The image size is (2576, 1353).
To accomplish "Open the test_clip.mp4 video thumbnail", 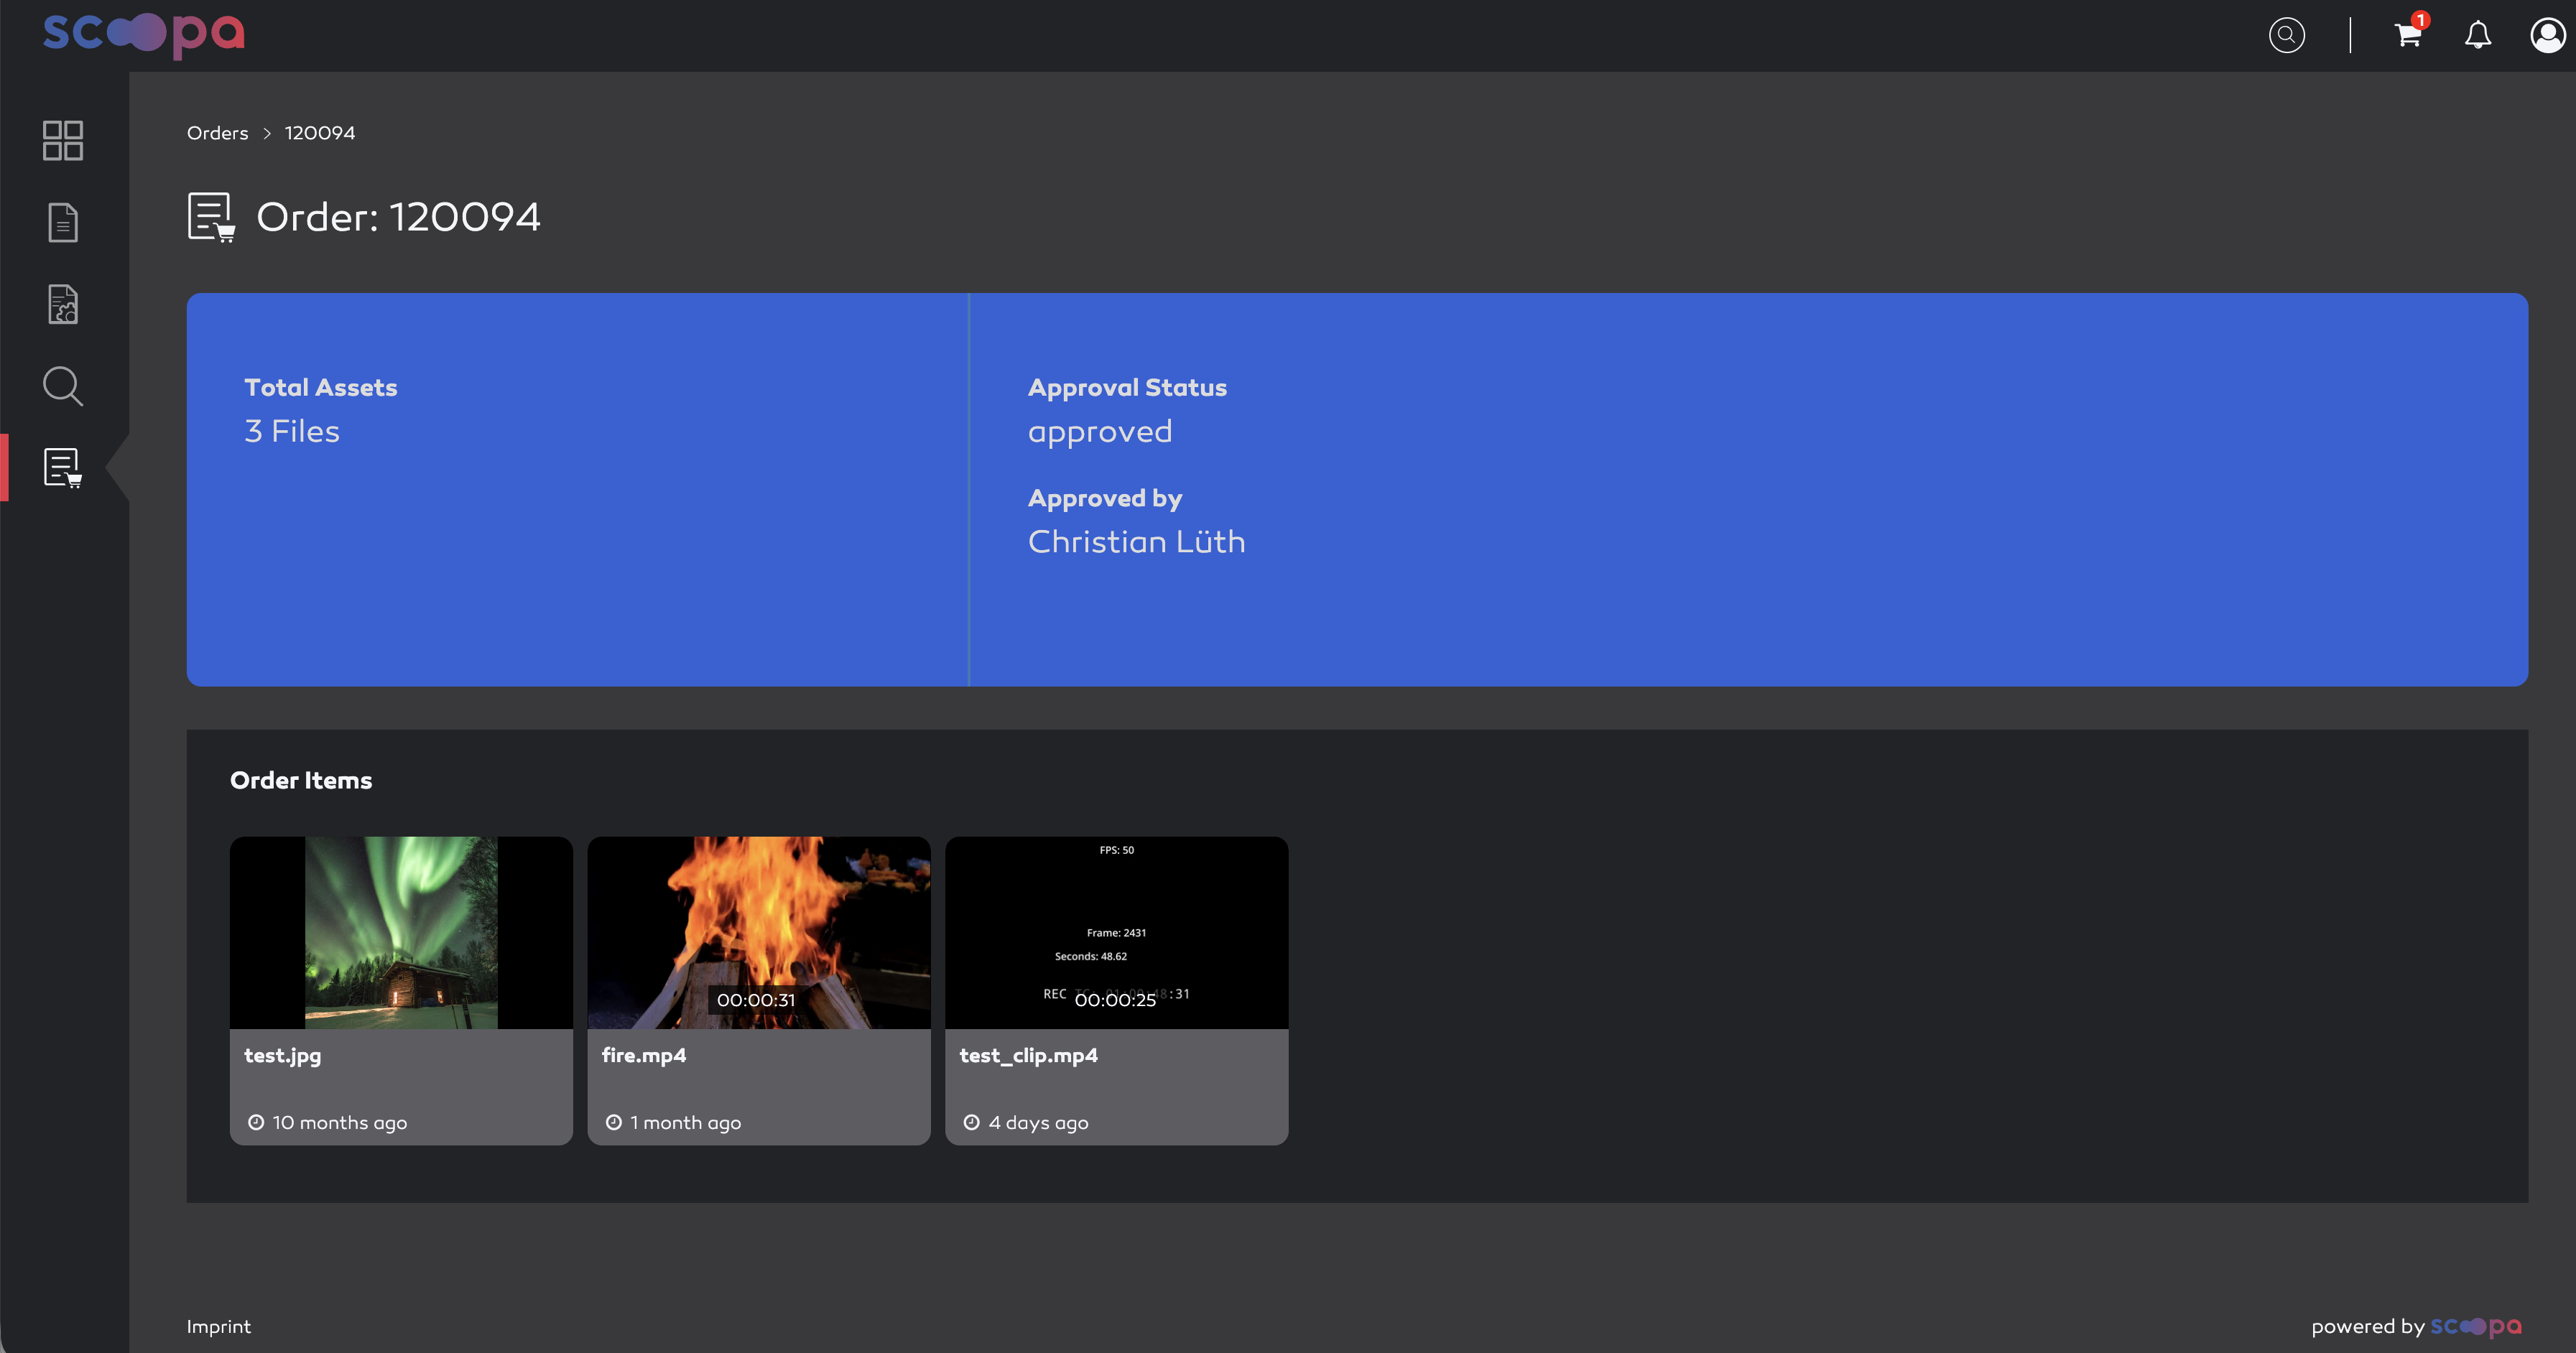I will [x=1116, y=932].
